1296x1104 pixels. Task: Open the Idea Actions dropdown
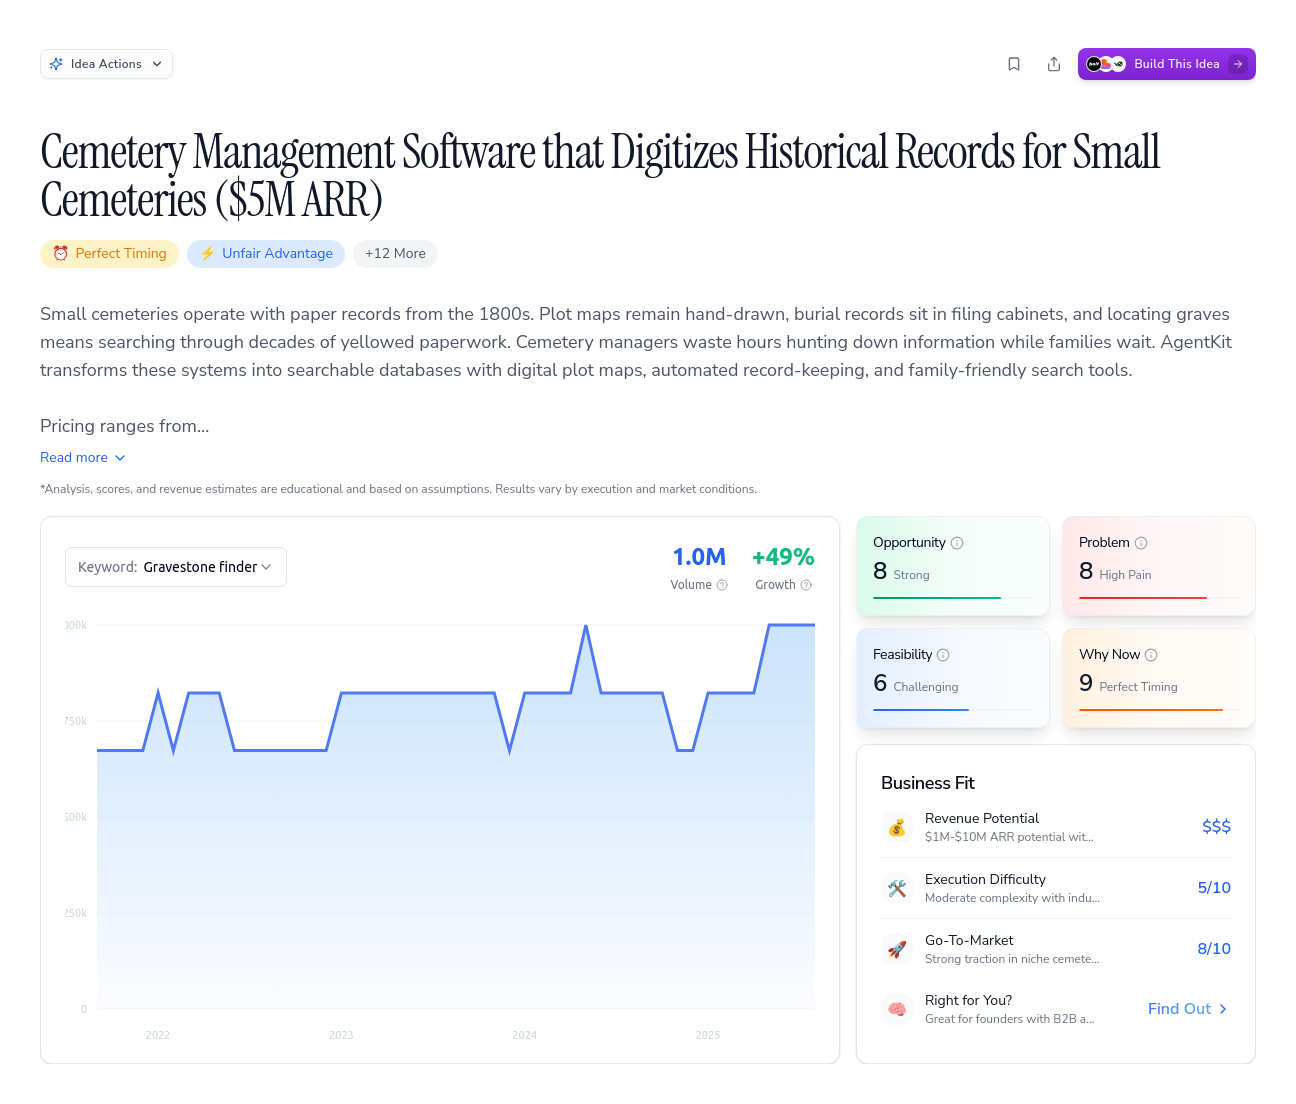click(x=106, y=64)
